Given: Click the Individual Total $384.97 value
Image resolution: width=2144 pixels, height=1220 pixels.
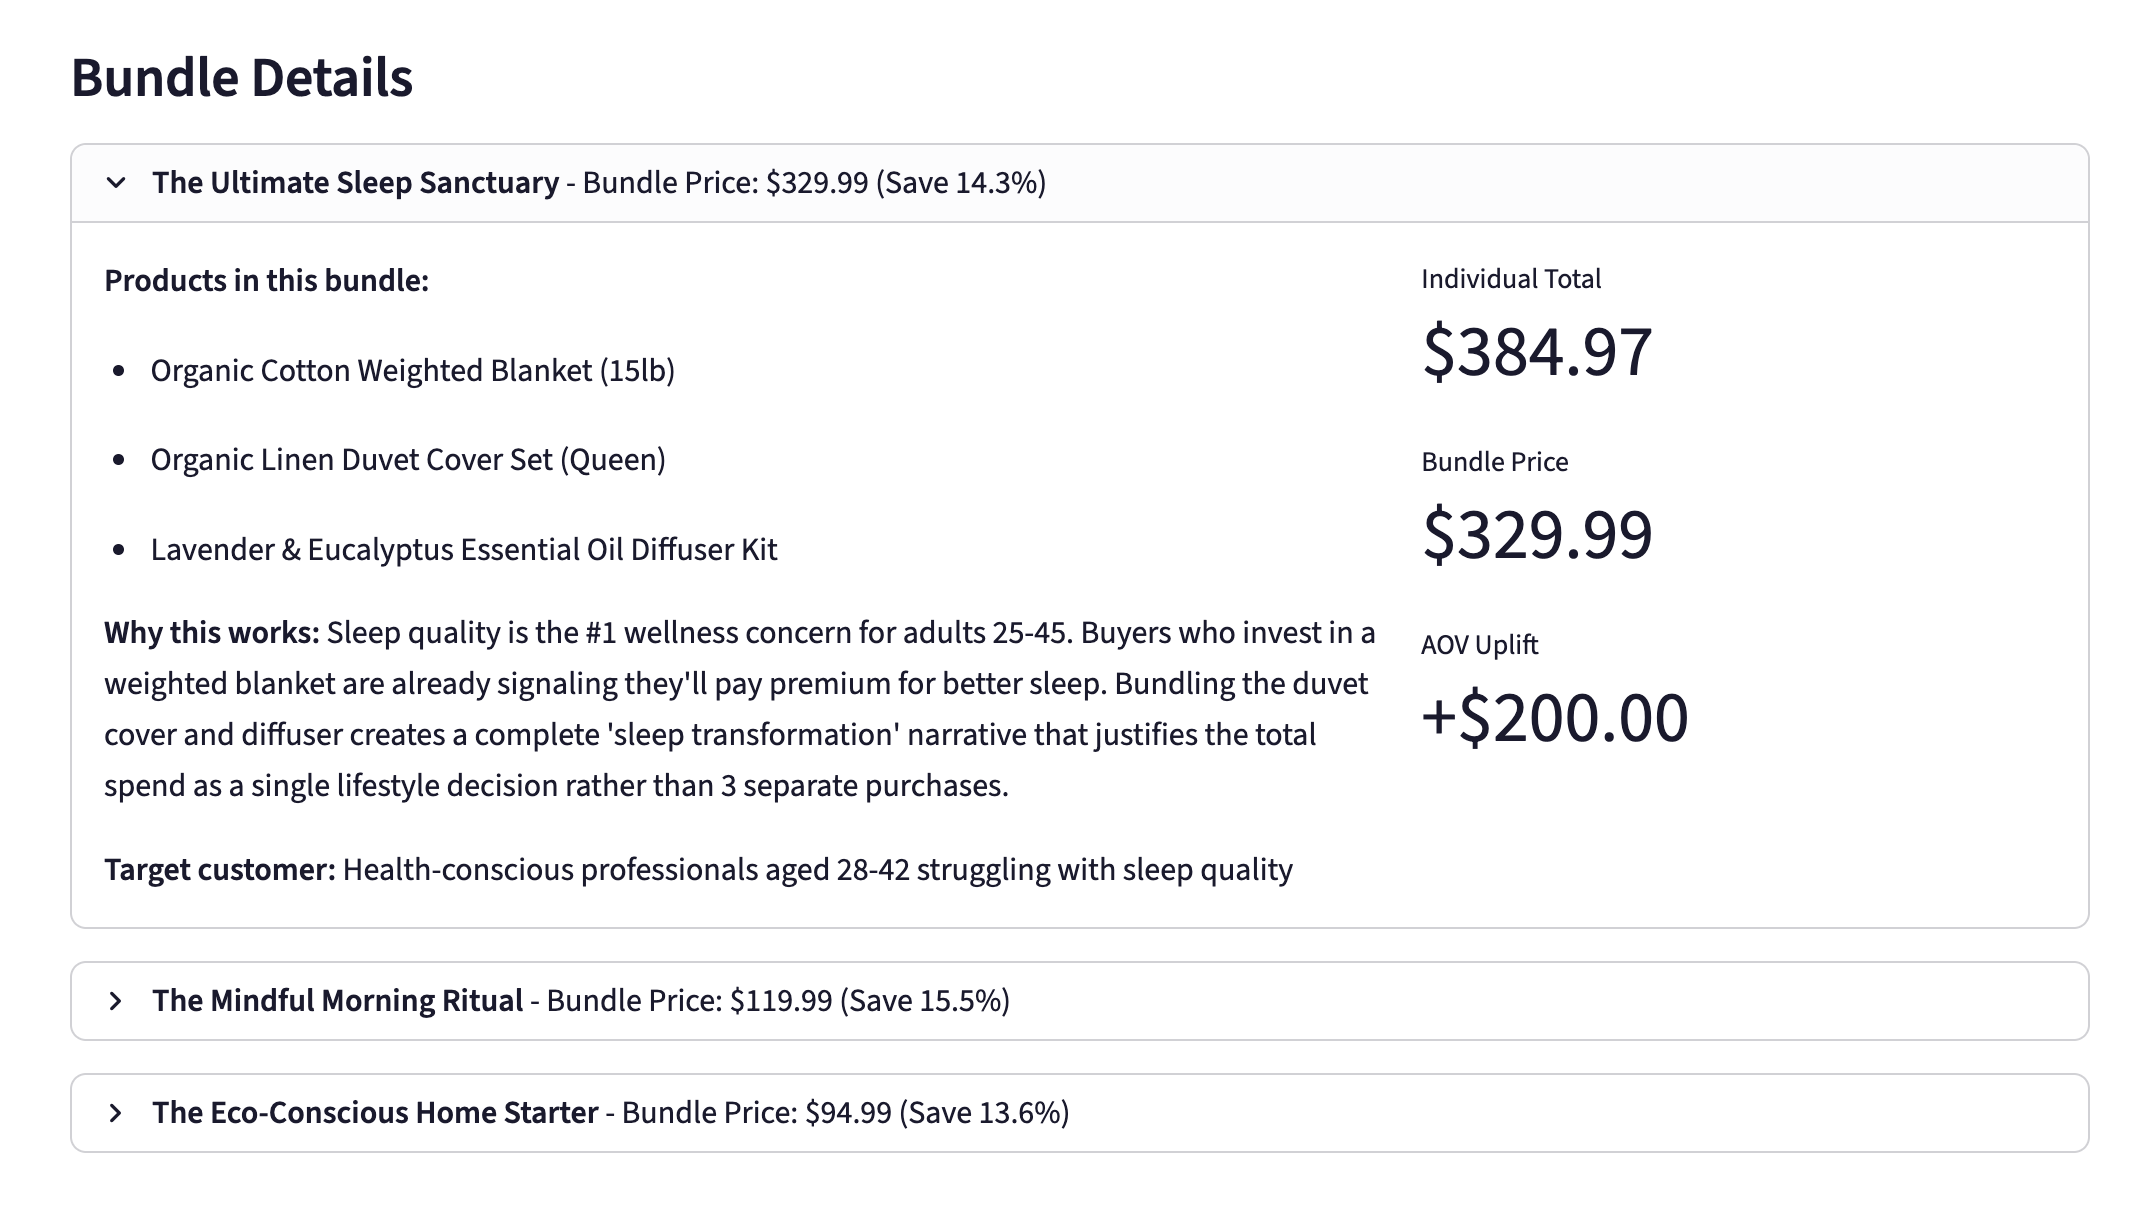Looking at the screenshot, I should (1537, 352).
